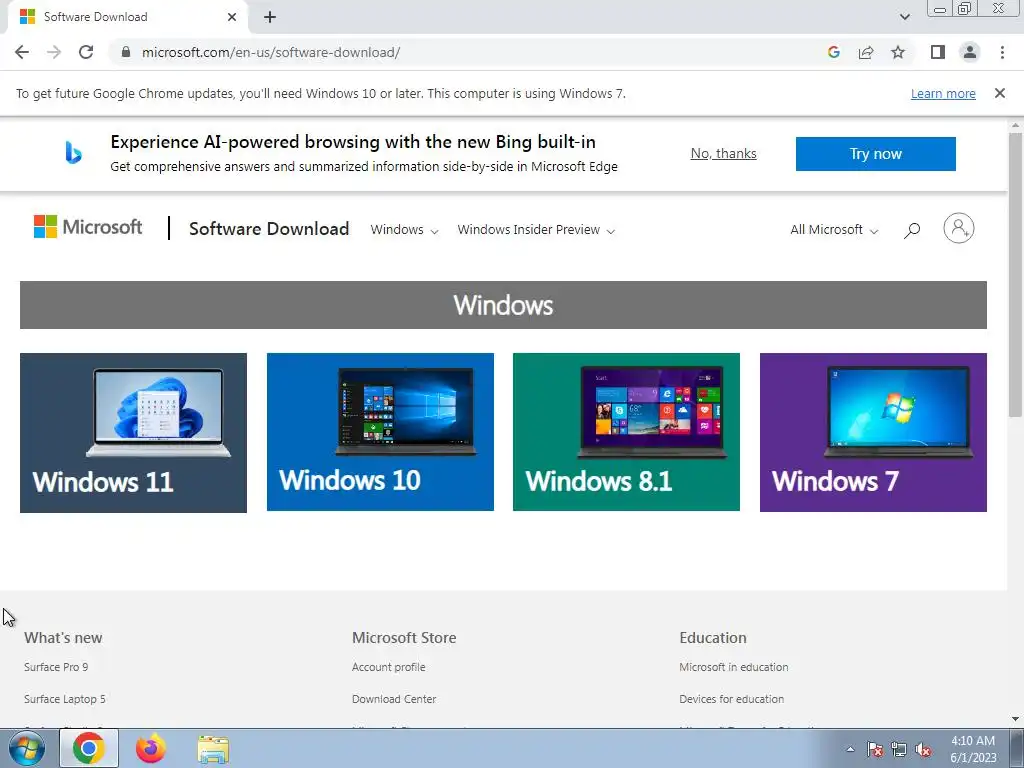
Task: Open a new tab with plus button
Action: [x=270, y=17]
